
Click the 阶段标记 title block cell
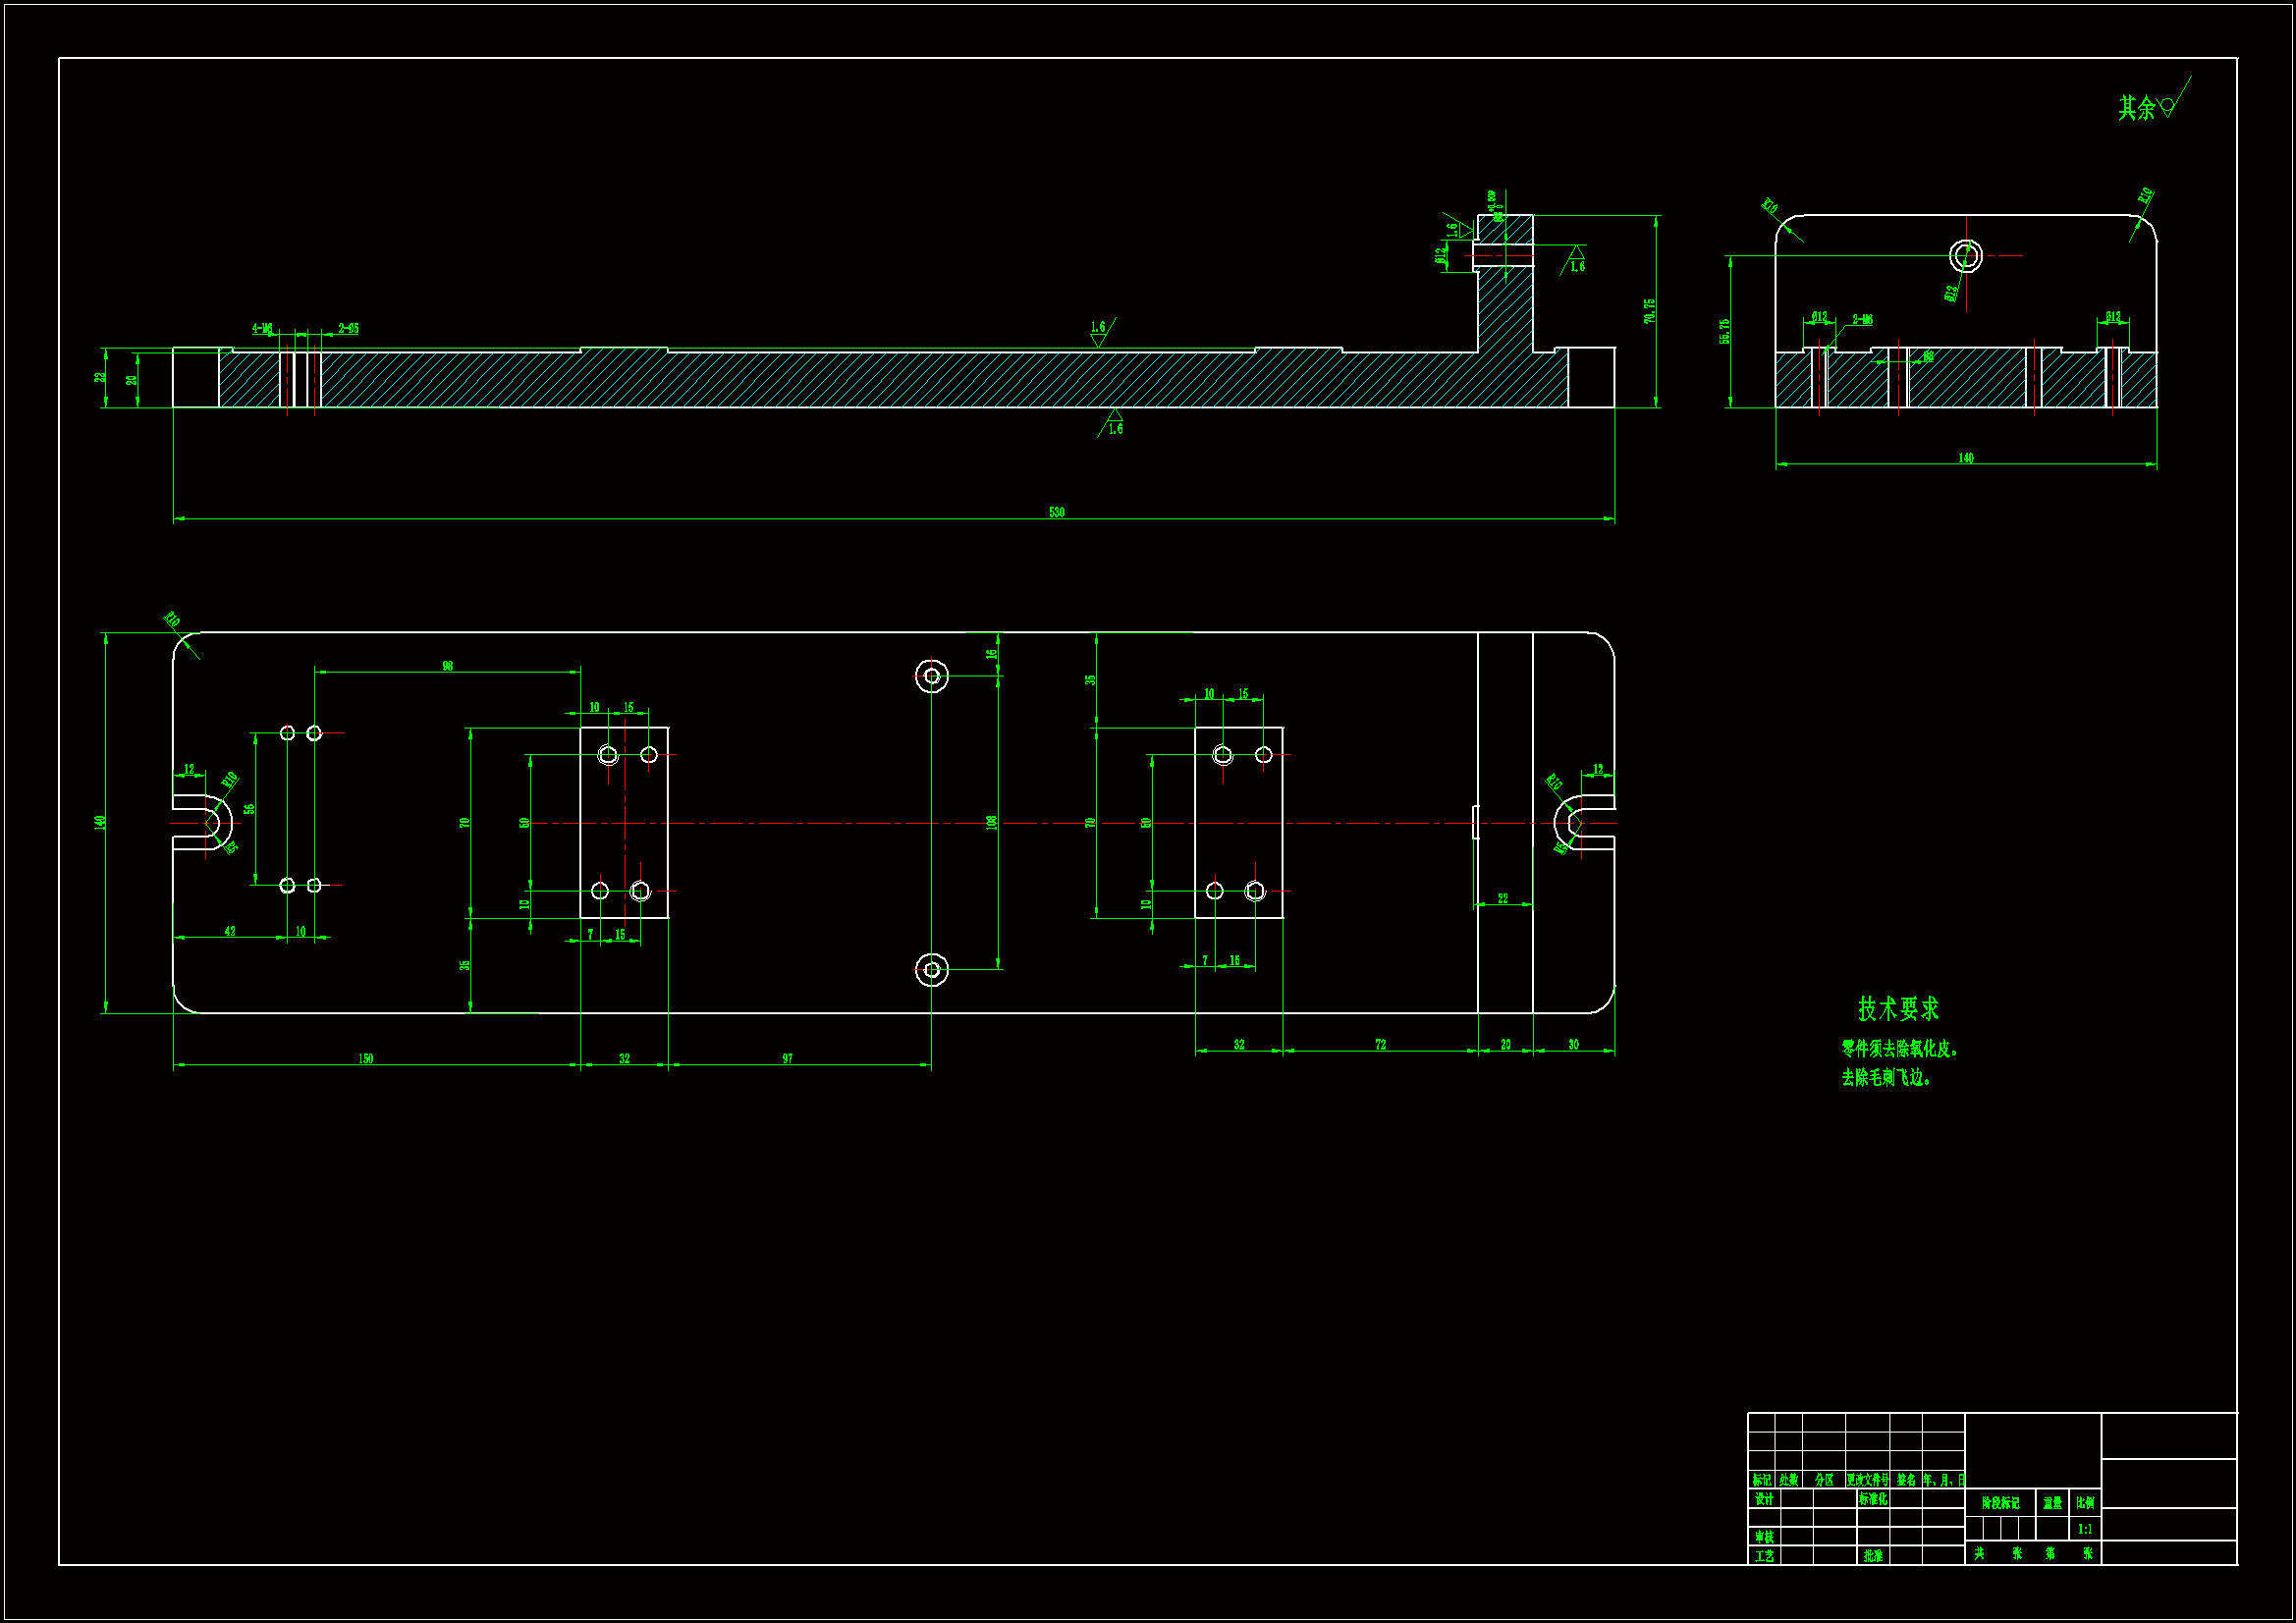(2000, 1503)
